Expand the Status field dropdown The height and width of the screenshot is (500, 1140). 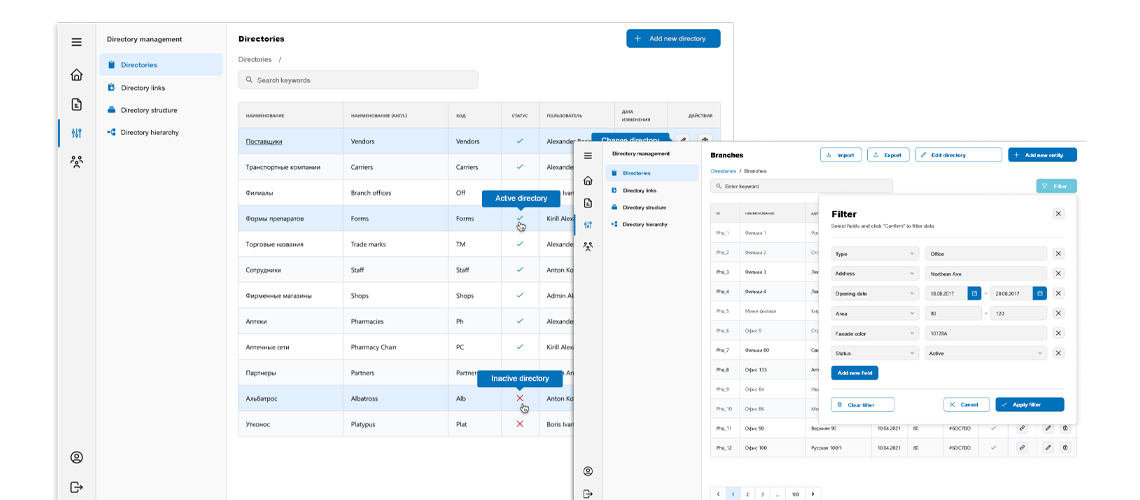[x=875, y=352]
